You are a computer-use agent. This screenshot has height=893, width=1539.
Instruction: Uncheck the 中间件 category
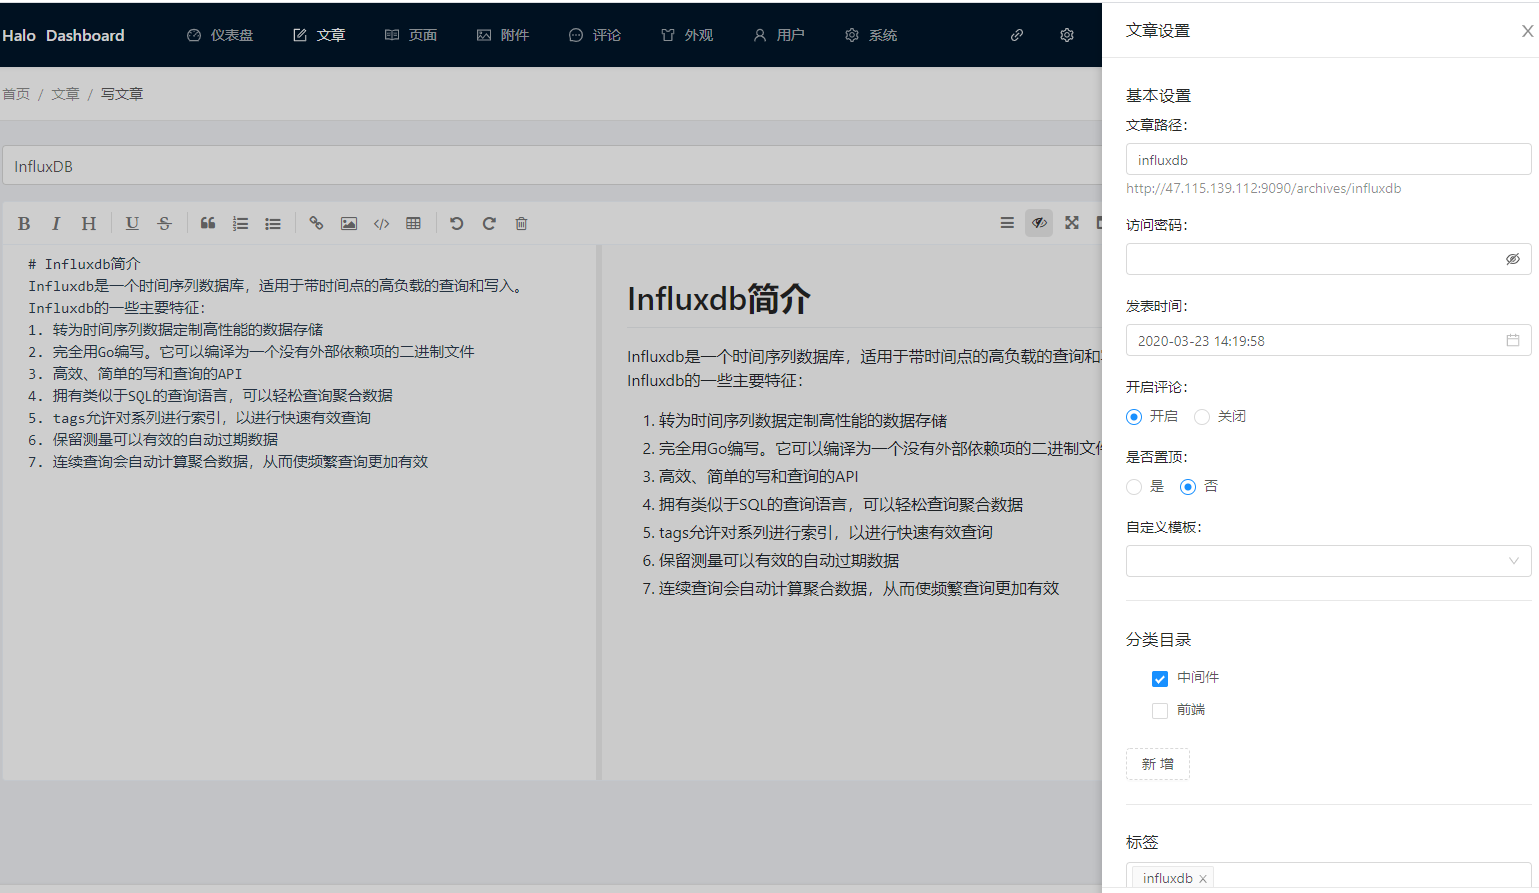[x=1160, y=679]
